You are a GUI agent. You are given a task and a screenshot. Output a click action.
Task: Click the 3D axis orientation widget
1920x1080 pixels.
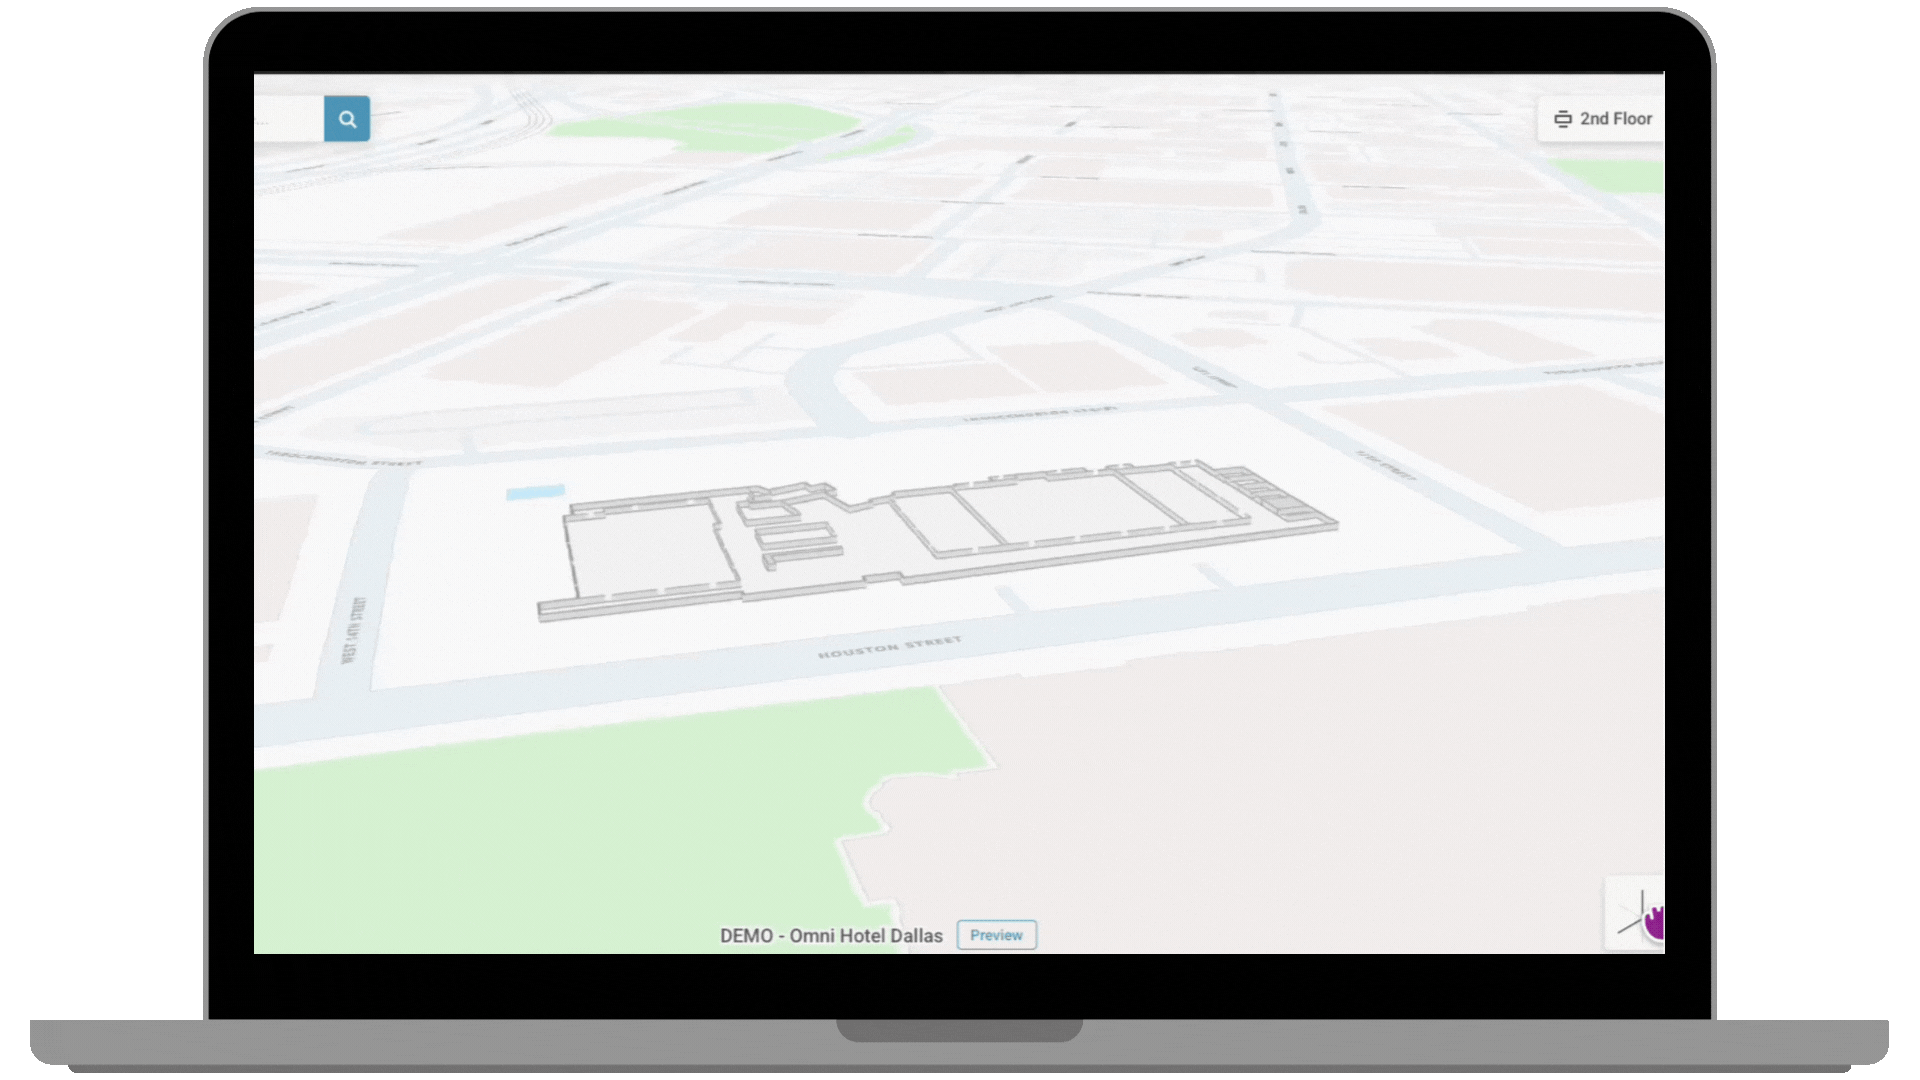[1632, 914]
